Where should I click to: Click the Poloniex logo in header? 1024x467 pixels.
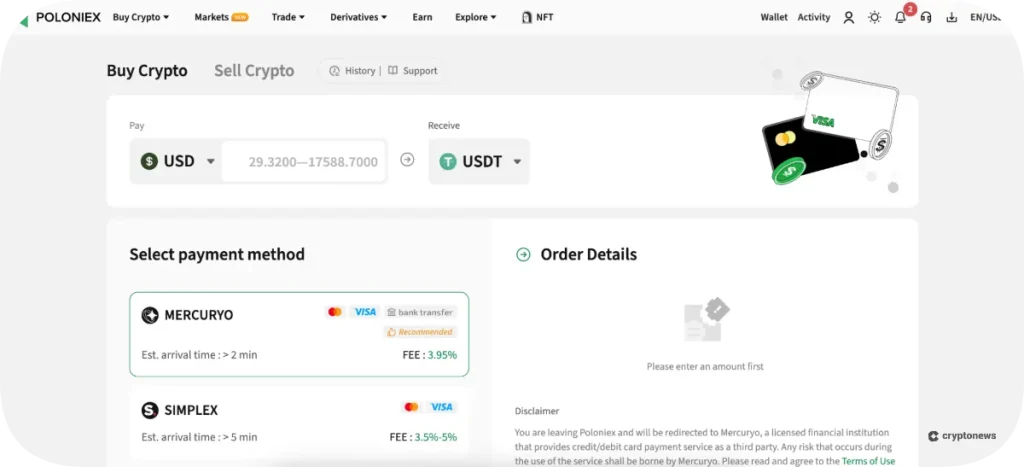58,17
